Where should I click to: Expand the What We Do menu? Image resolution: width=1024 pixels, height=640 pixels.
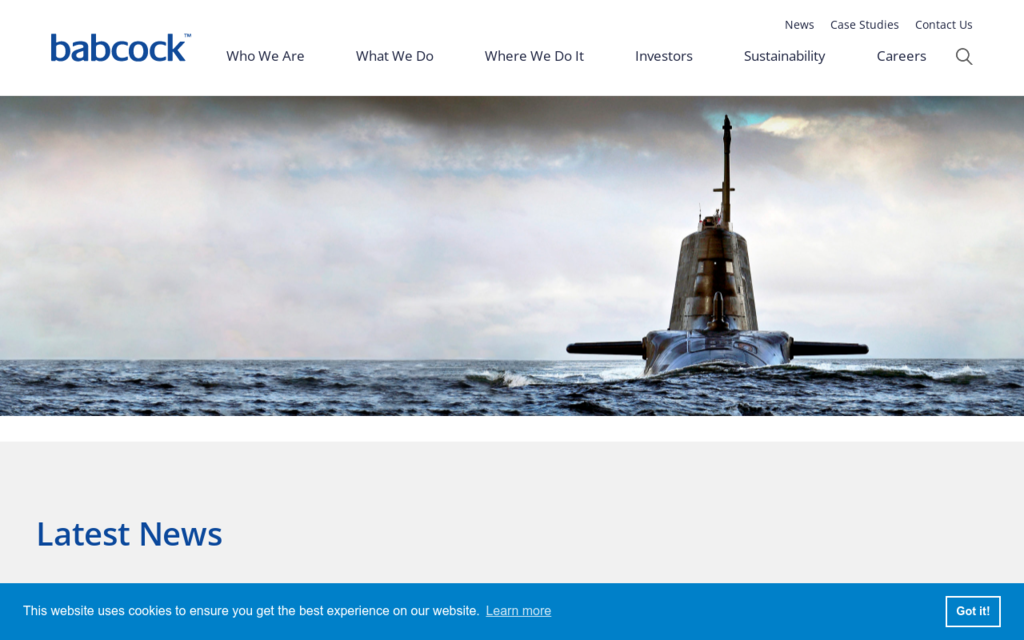pos(394,56)
